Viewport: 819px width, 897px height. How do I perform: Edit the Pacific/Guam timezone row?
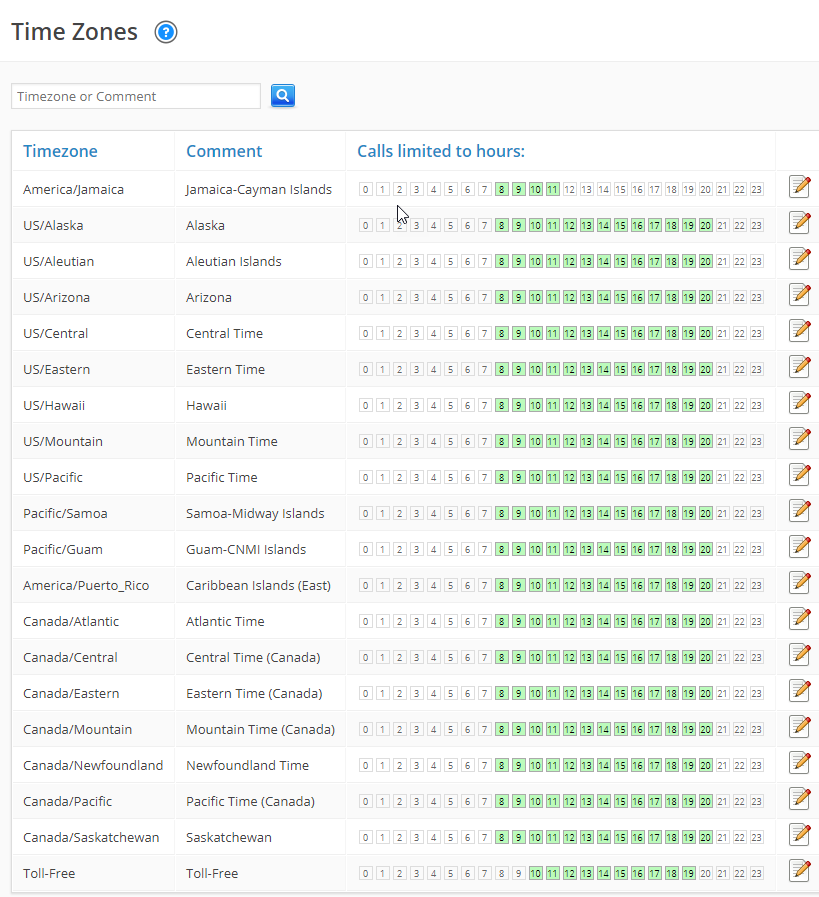pyautogui.click(x=800, y=547)
